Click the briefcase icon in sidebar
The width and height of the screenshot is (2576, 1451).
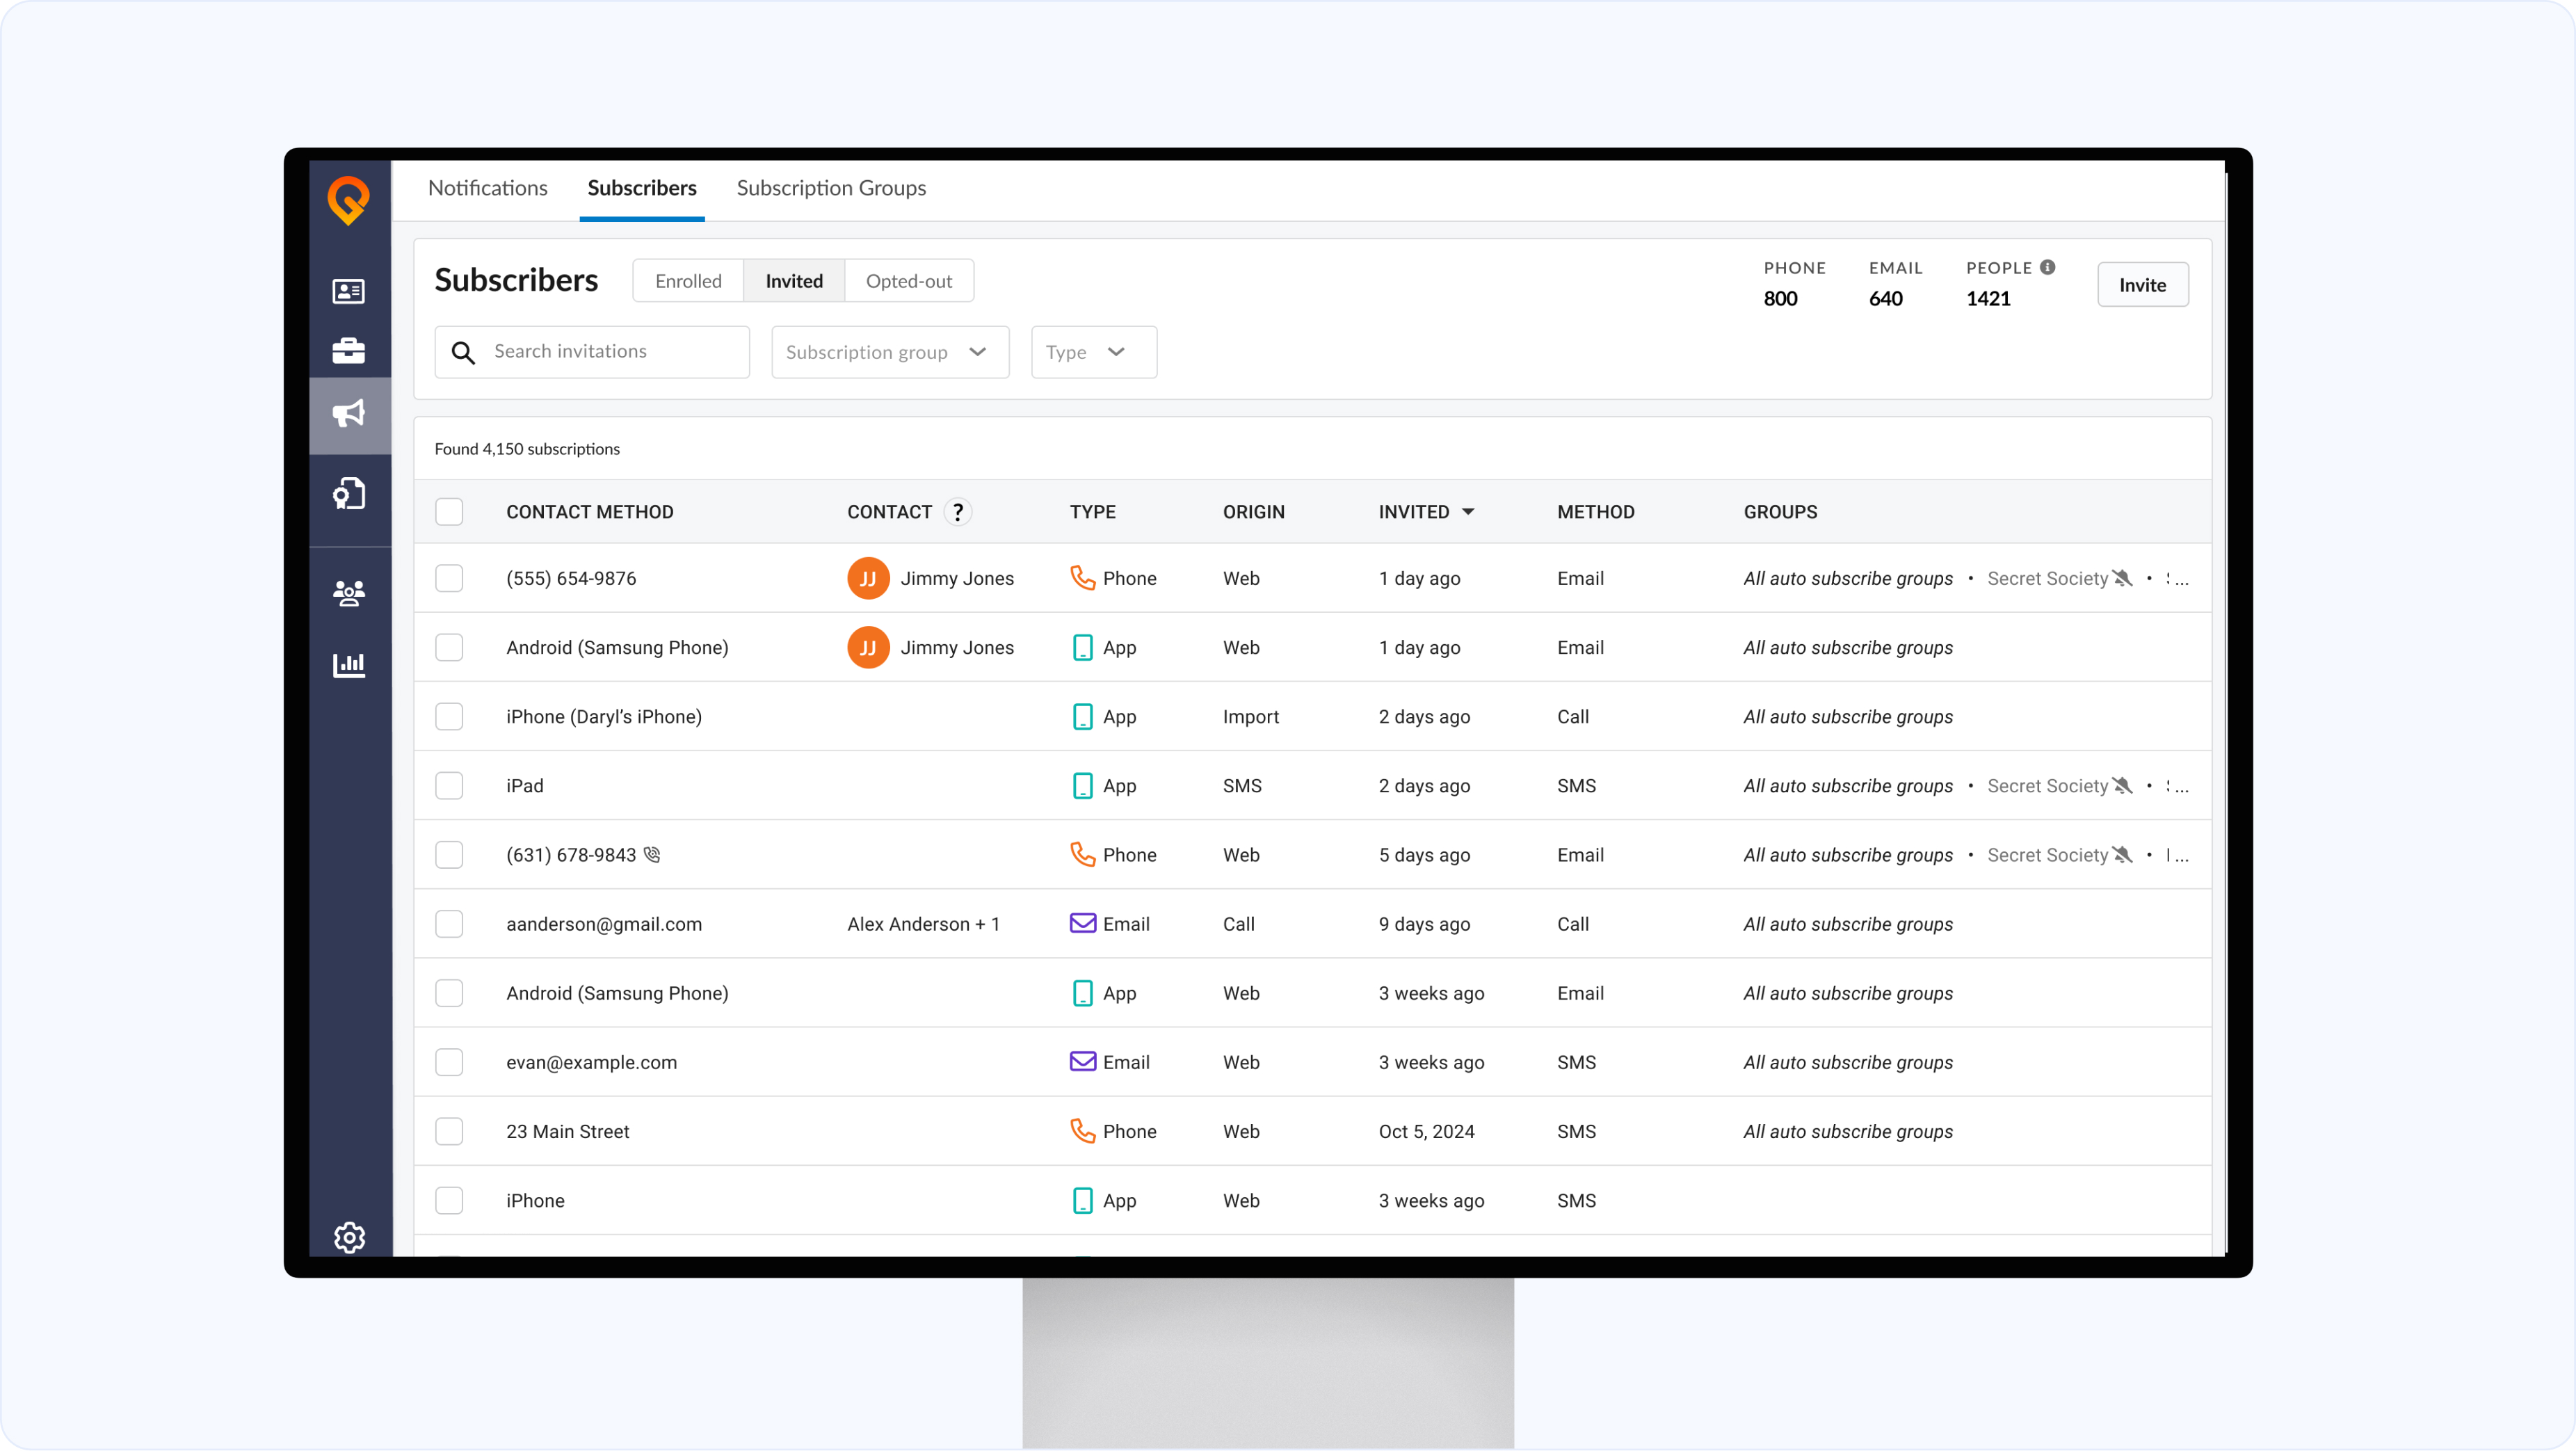(348, 351)
